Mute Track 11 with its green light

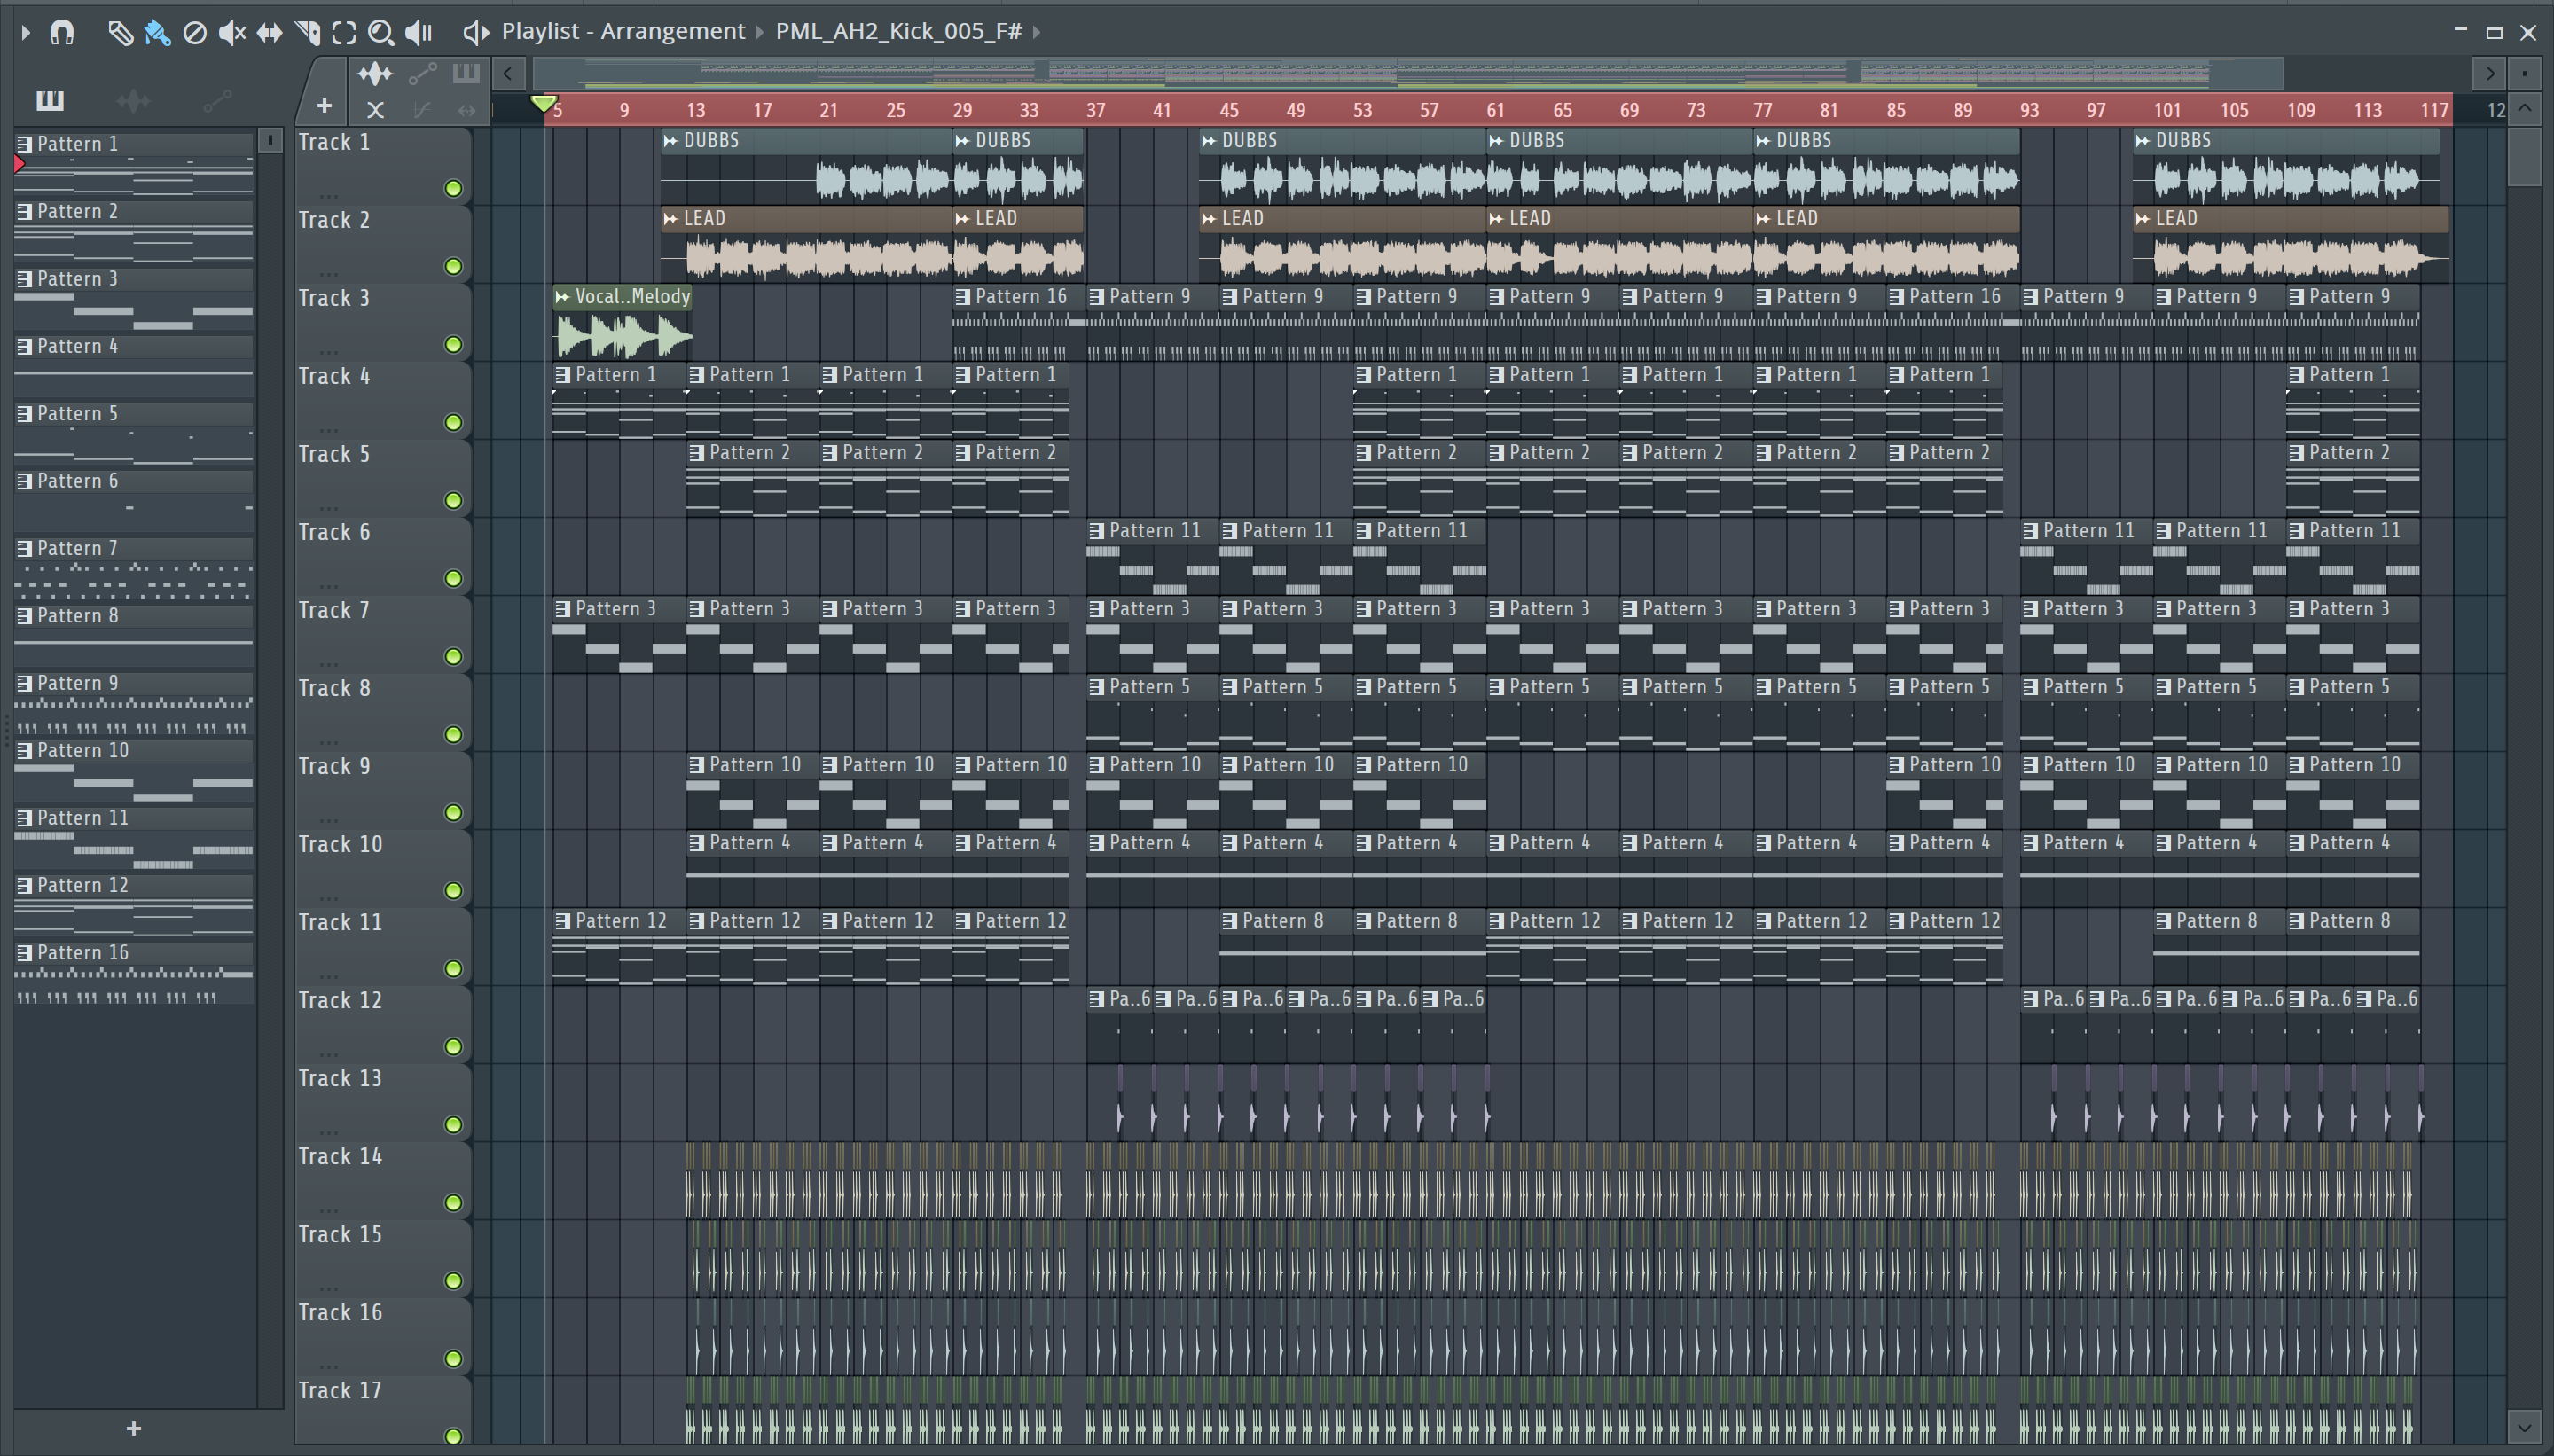(x=453, y=968)
